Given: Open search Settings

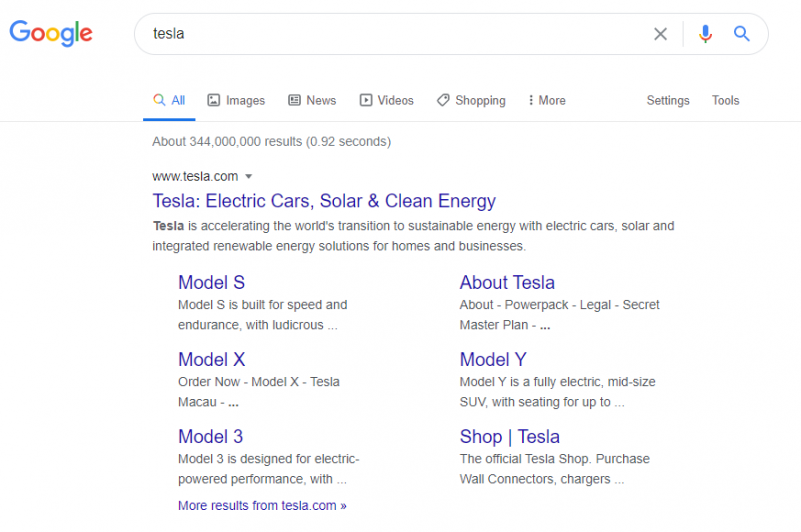Looking at the screenshot, I should [668, 100].
